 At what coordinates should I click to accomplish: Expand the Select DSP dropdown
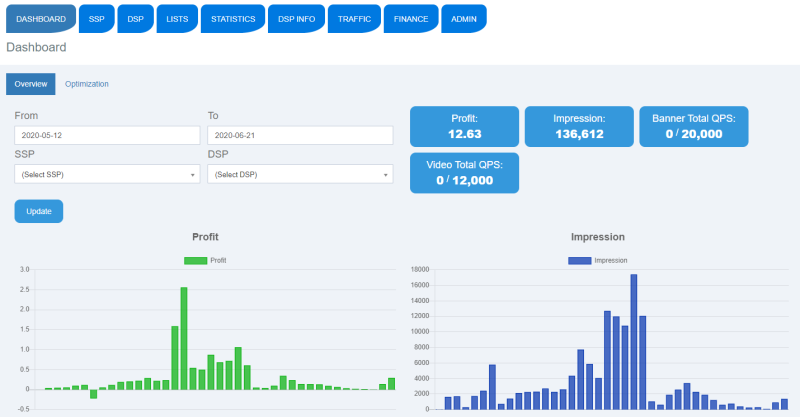[x=300, y=175]
